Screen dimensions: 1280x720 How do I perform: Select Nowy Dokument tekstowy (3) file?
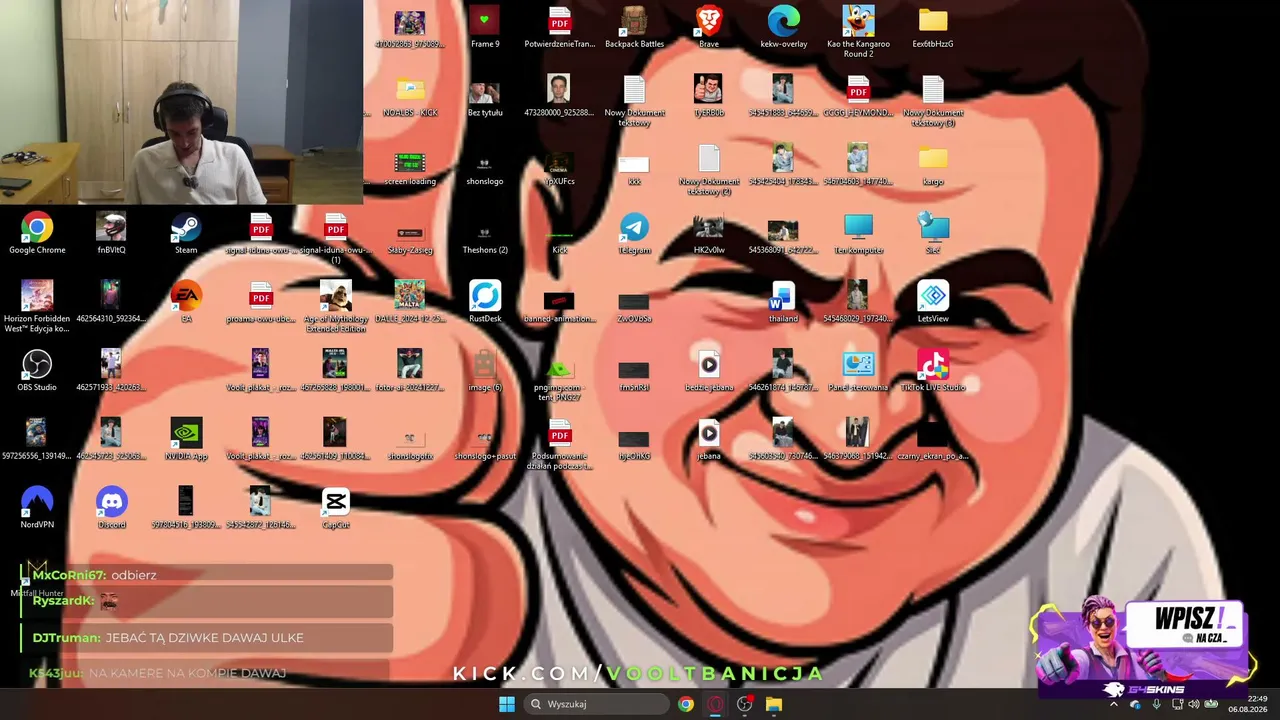(x=933, y=102)
